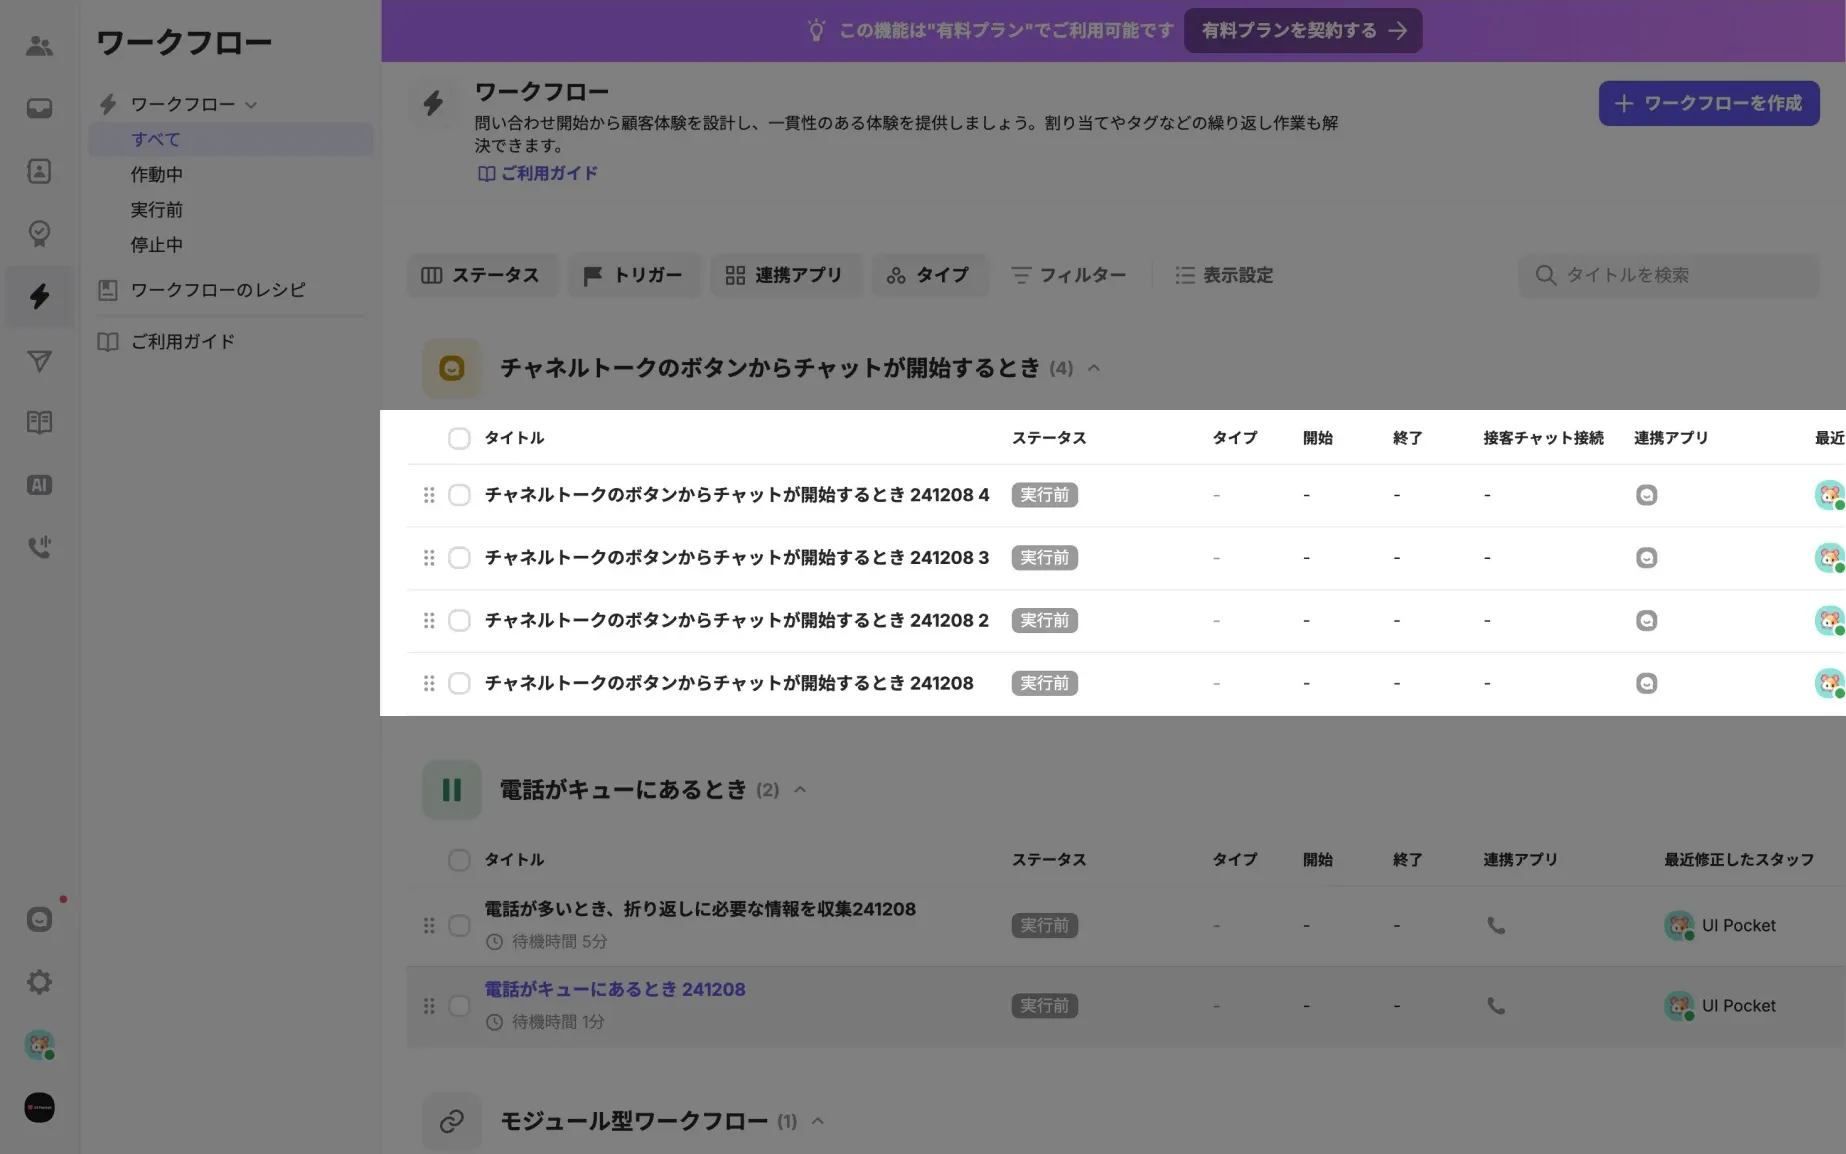Image resolution: width=1846 pixels, height=1154 pixels.
Task: Collapse the チャネルトークのボタンからチャットが開始するとき group
Action: 1094,368
